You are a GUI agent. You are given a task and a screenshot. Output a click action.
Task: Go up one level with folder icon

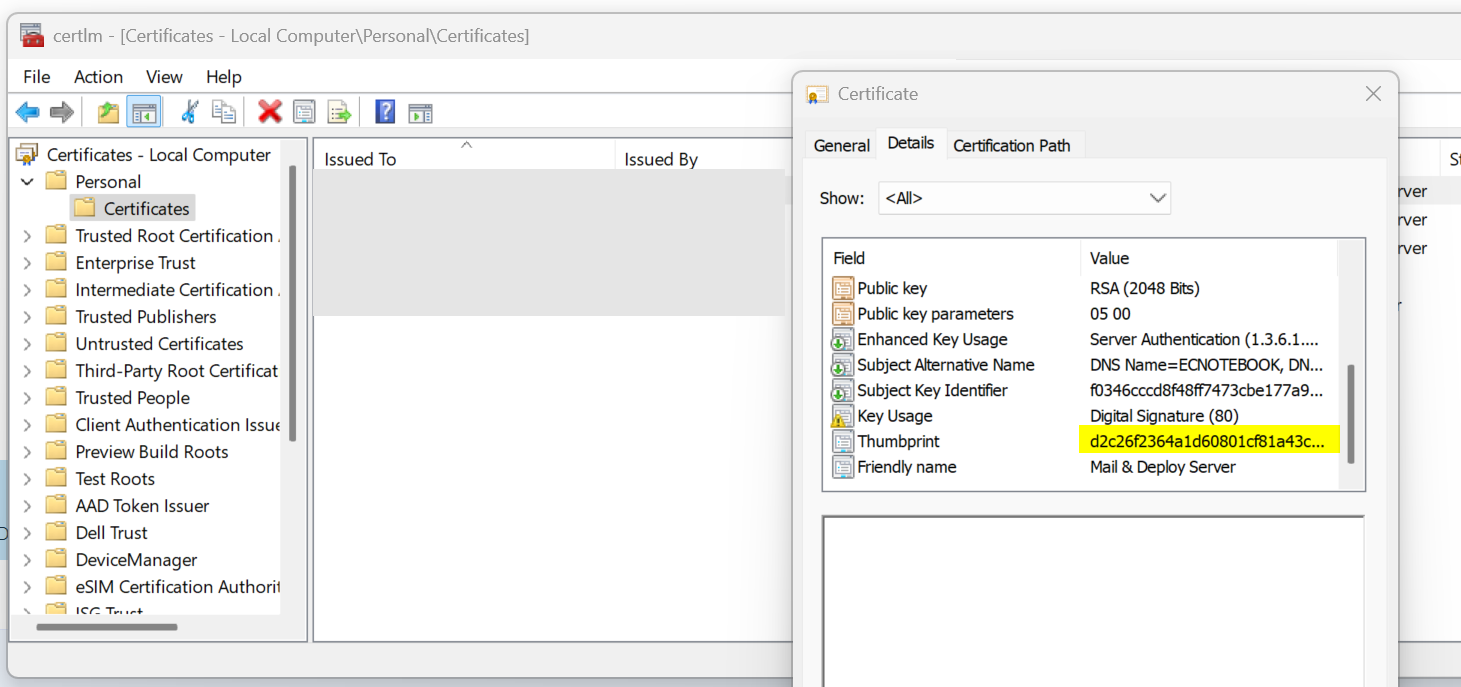108,112
